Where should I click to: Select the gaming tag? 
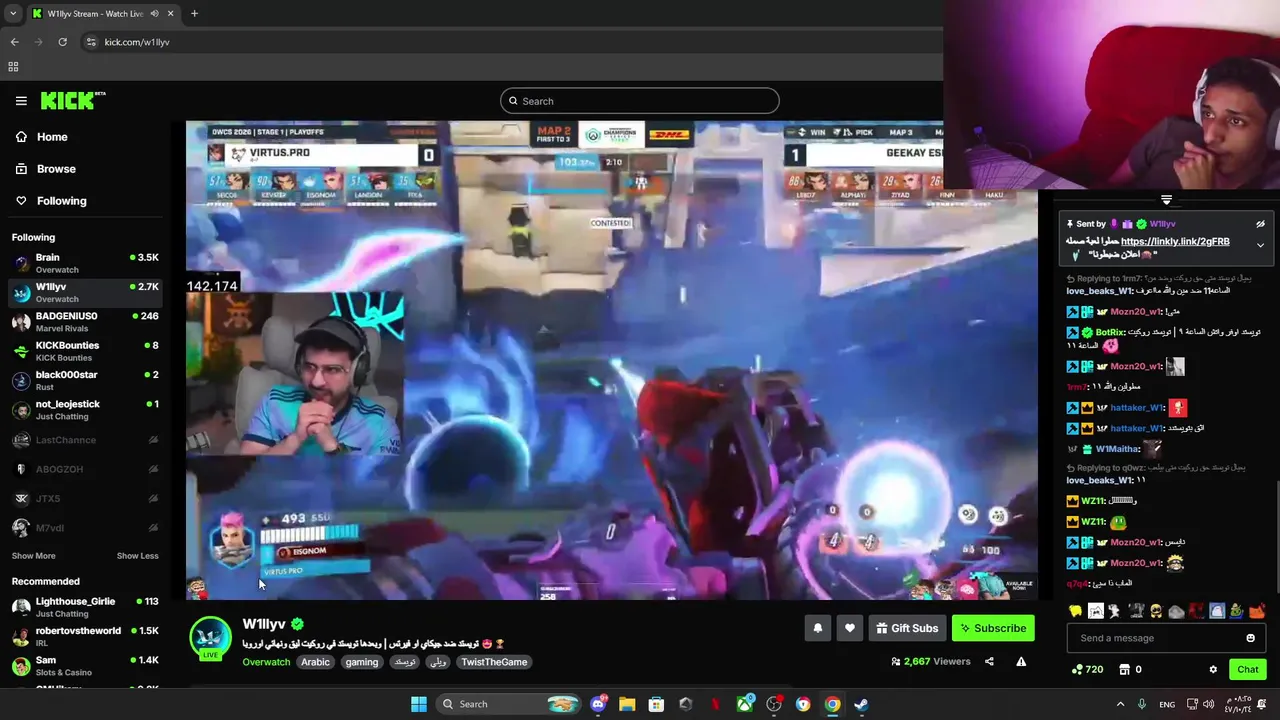coord(362,662)
